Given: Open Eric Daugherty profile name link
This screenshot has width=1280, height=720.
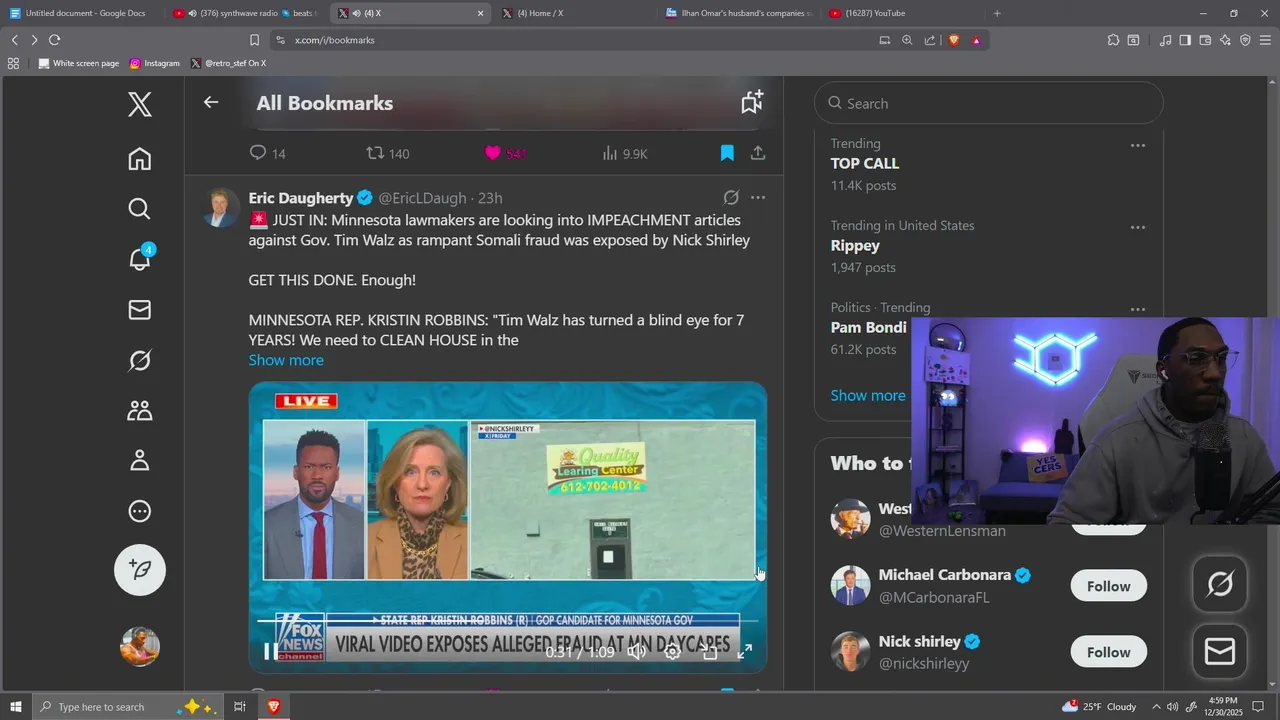Looking at the screenshot, I should [x=301, y=198].
